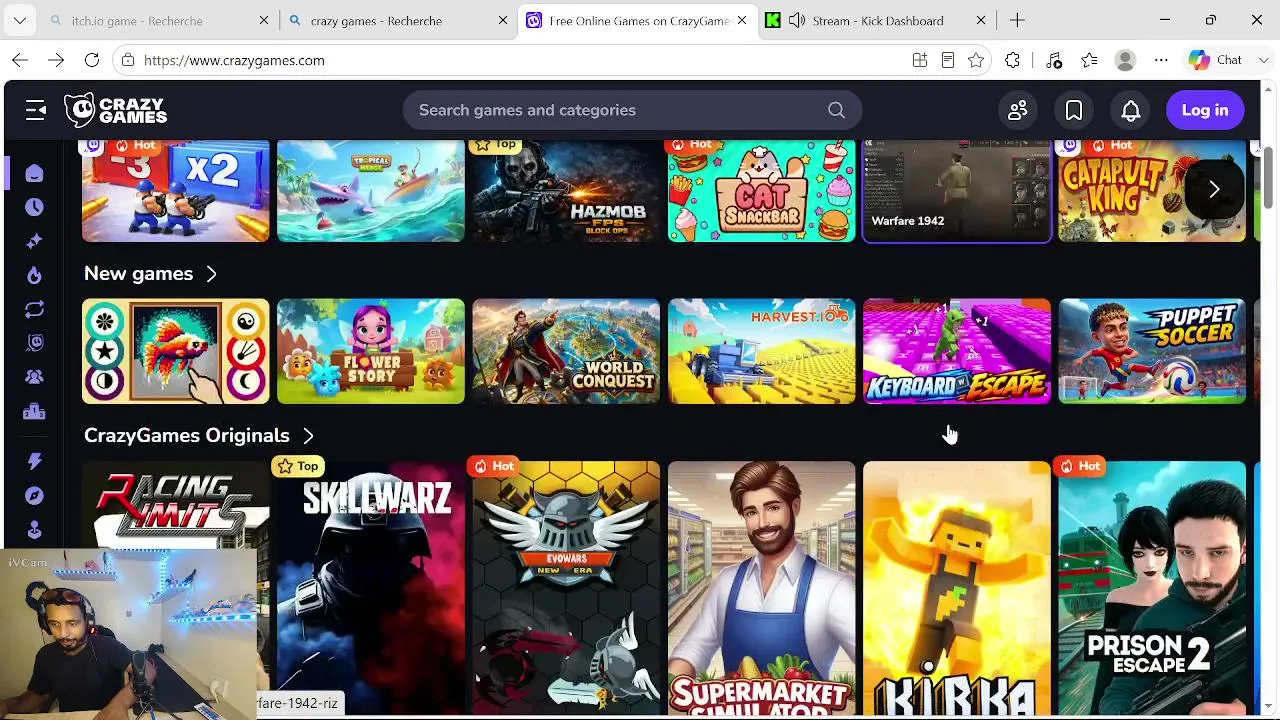The width and height of the screenshot is (1280, 720).
Task: Open the Hazmob FPS game thumbnail
Action: pos(566,190)
